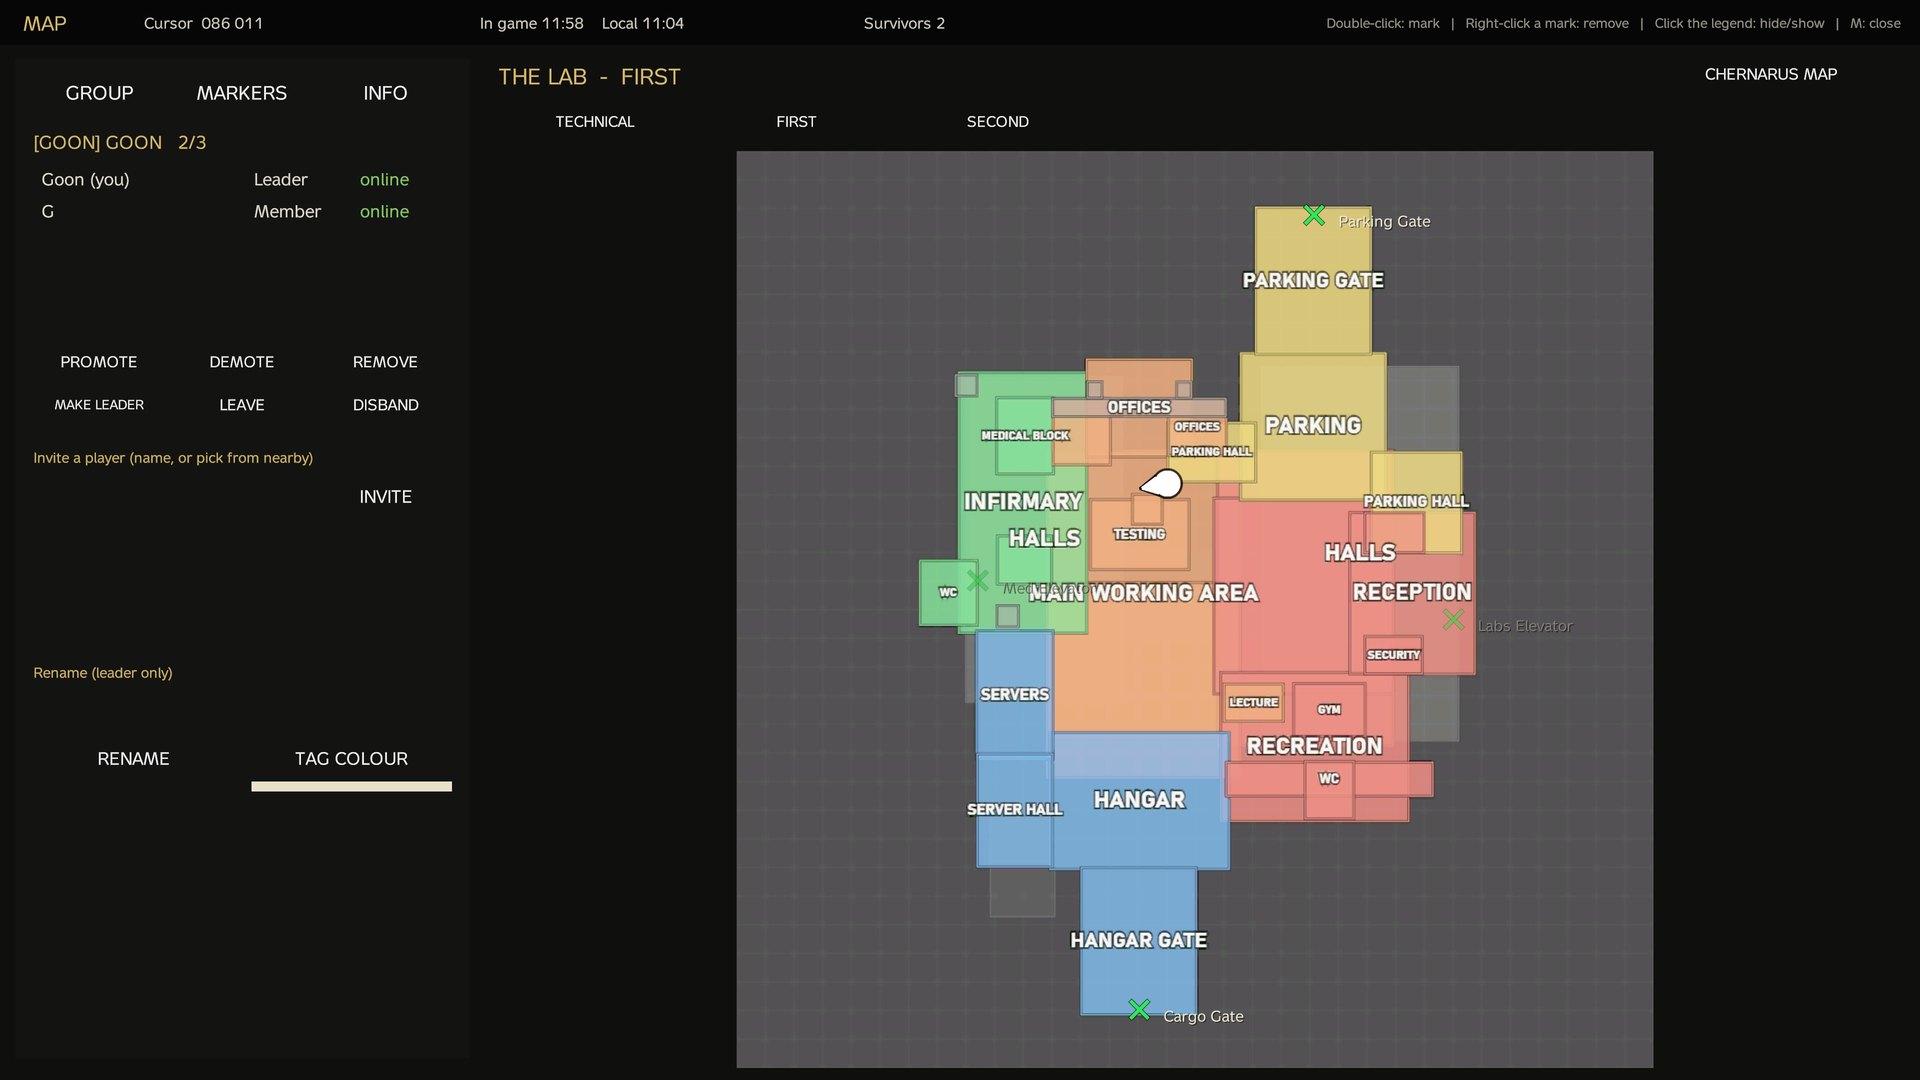
Task: Click the RENAME button
Action: [133, 759]
